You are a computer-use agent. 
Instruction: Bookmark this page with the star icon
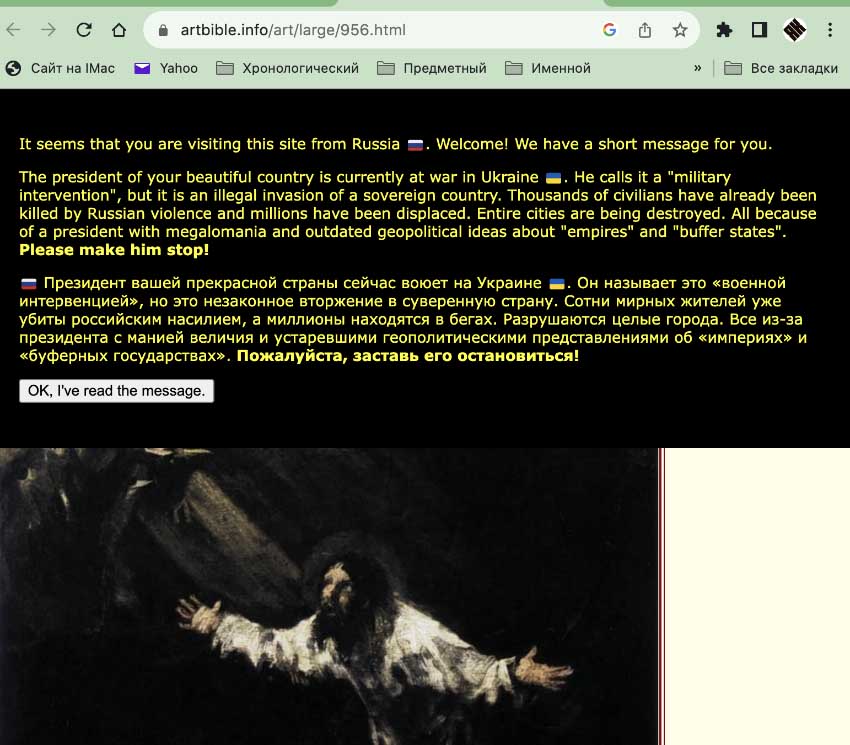680,30
